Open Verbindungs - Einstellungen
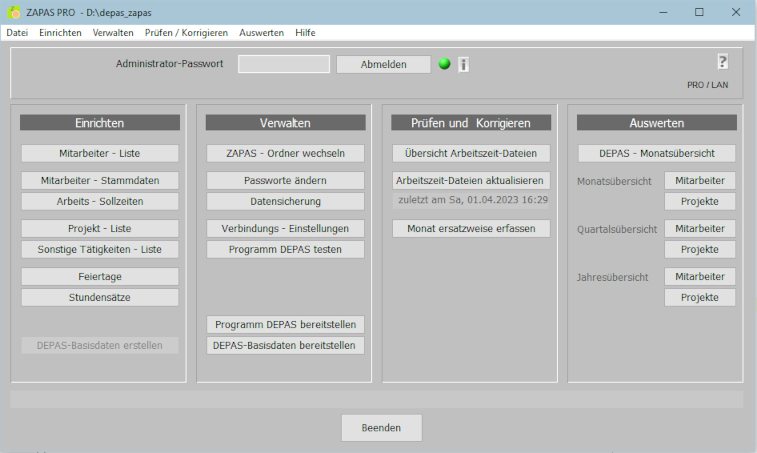Screen dimensions: 757x453 point(285,228)
